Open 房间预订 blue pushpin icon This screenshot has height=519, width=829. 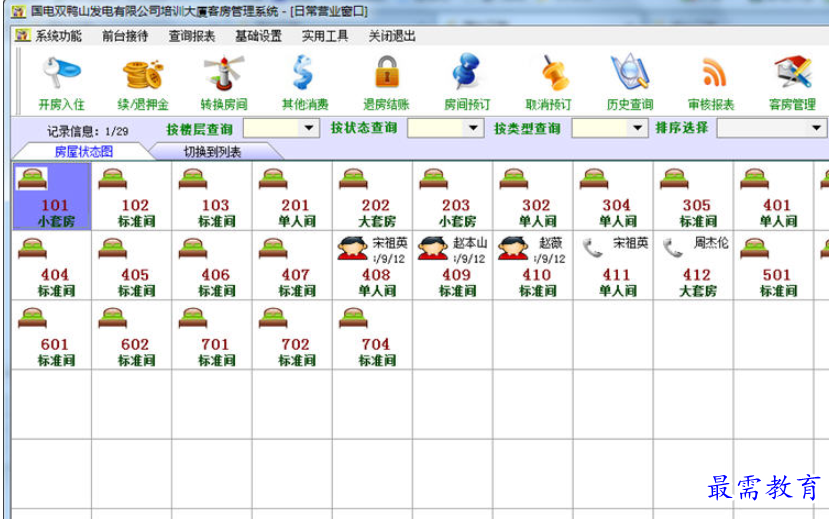[x=466, y=71]
